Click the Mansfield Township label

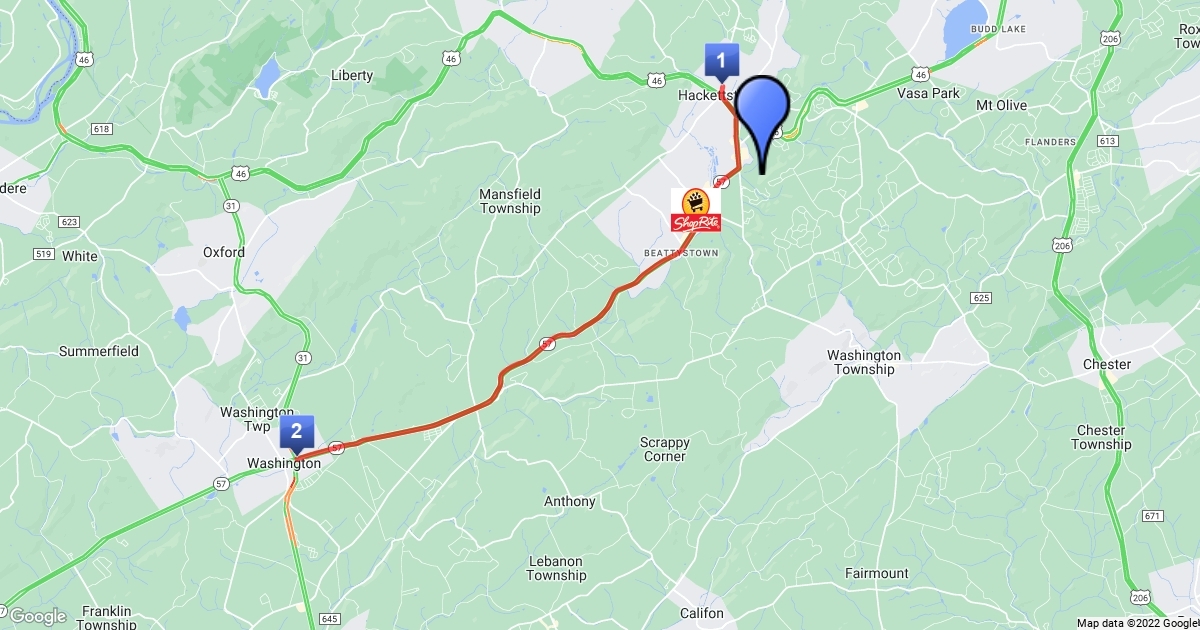coord(510,201)
